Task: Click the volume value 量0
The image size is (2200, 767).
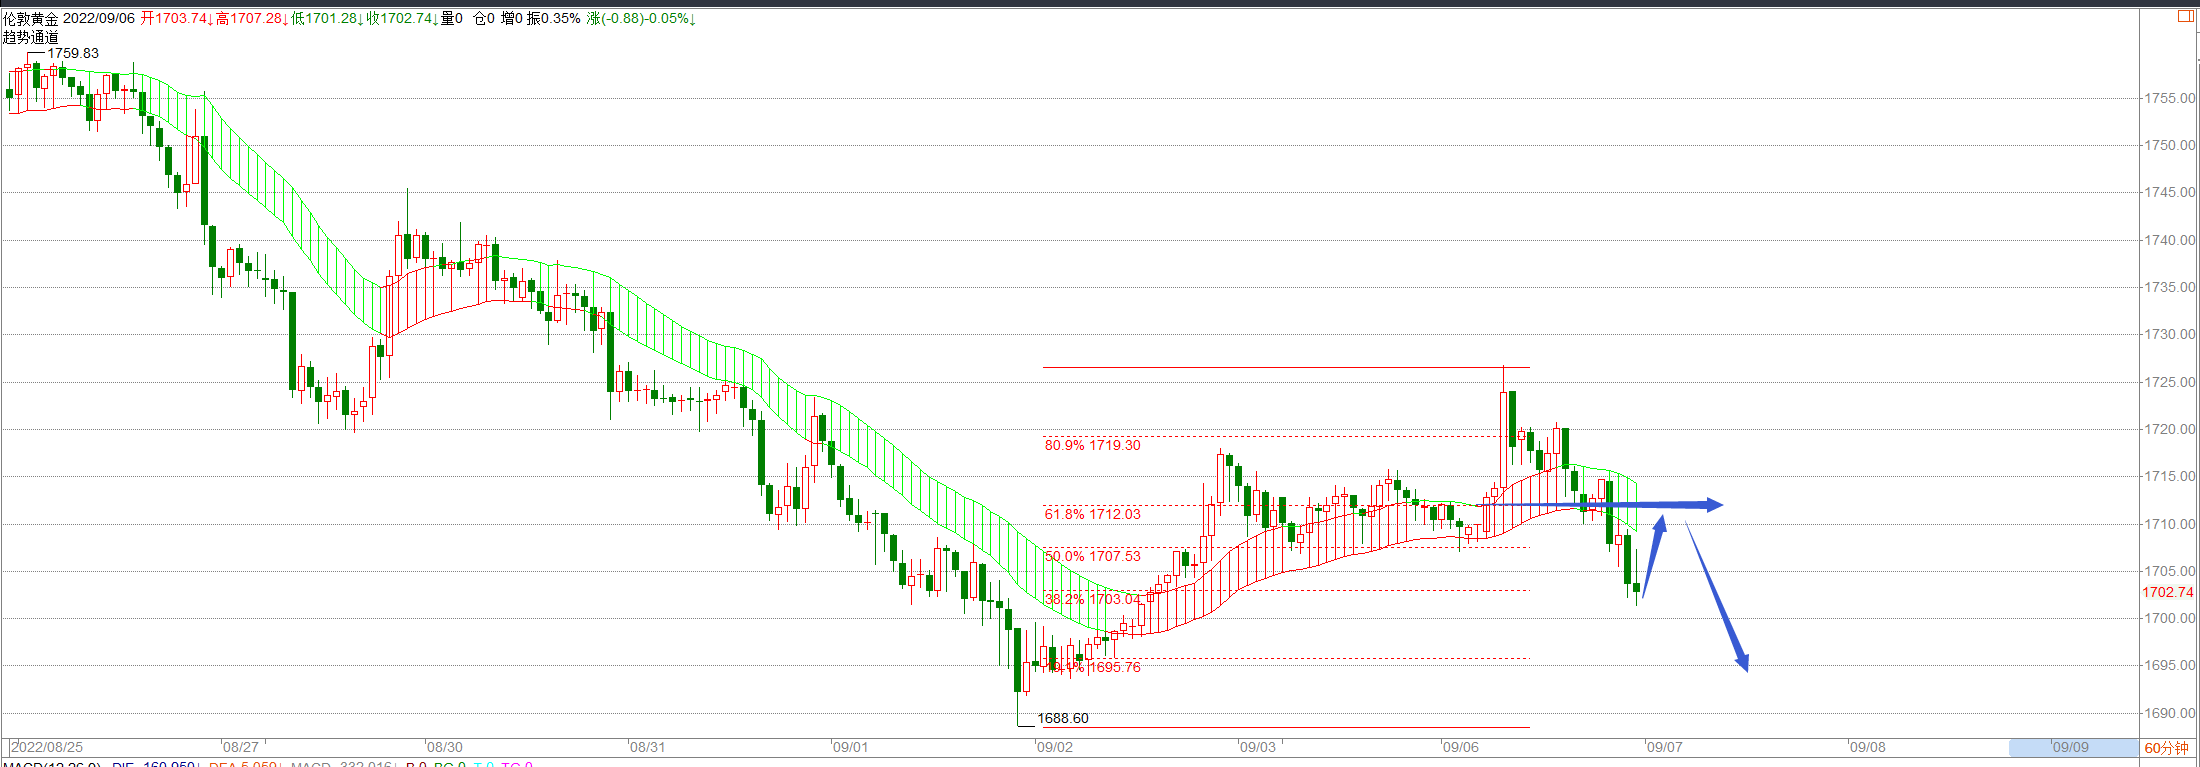Action: pos(452,19)
